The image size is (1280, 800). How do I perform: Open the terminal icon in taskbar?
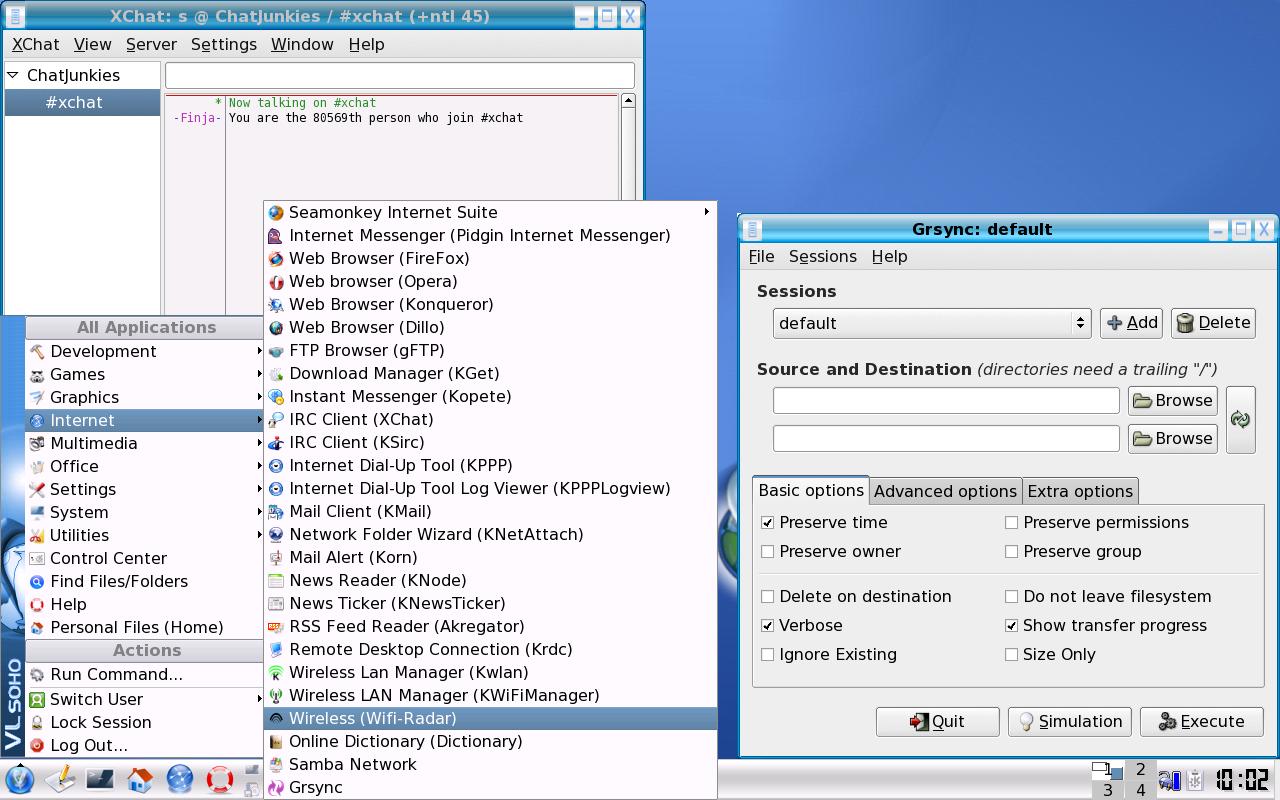coord(100,778)
